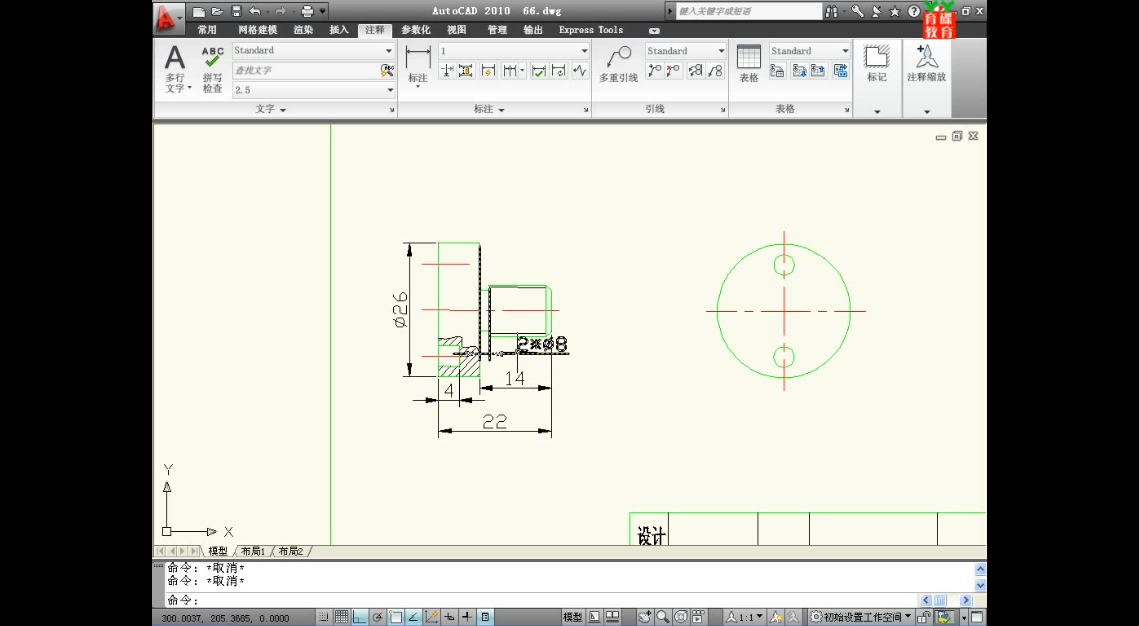Open the workspace switching (初始设置工作空间) dropdown

[x=861, y=617]
